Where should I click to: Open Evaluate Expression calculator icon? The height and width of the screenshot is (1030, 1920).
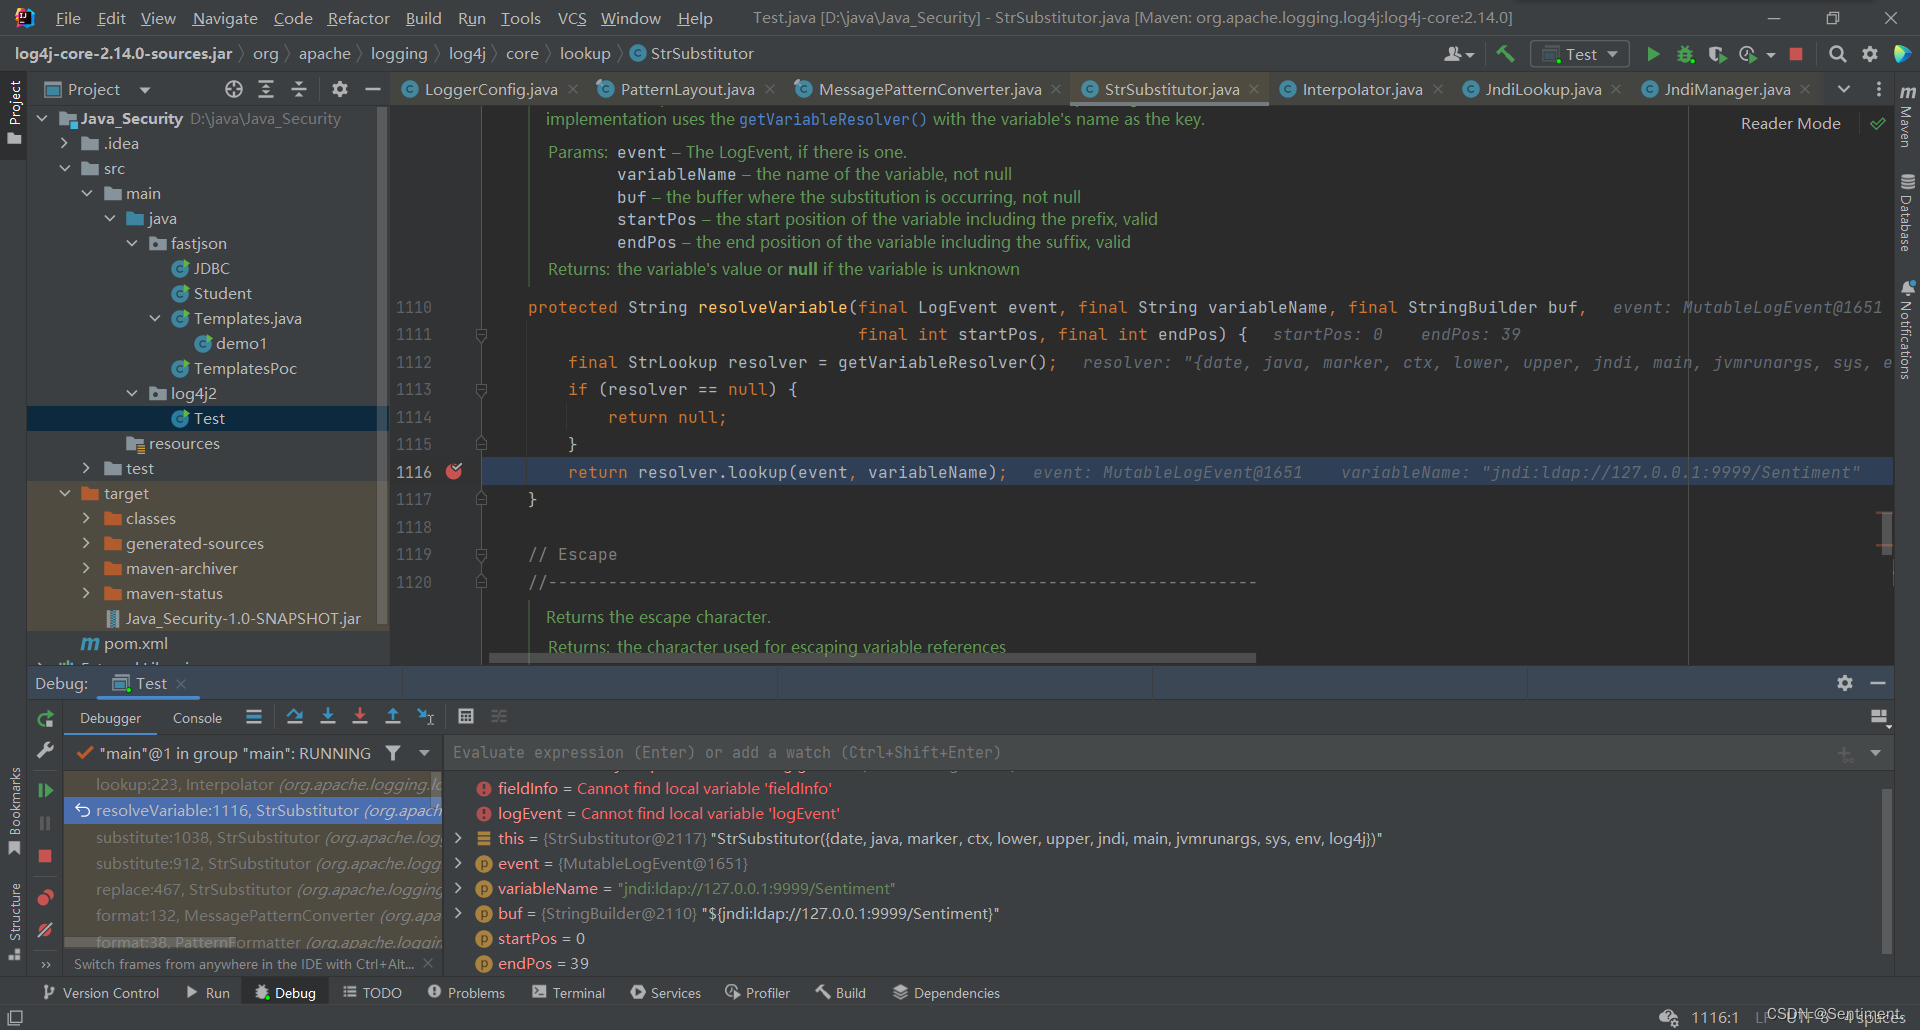[x=466, y=716]
